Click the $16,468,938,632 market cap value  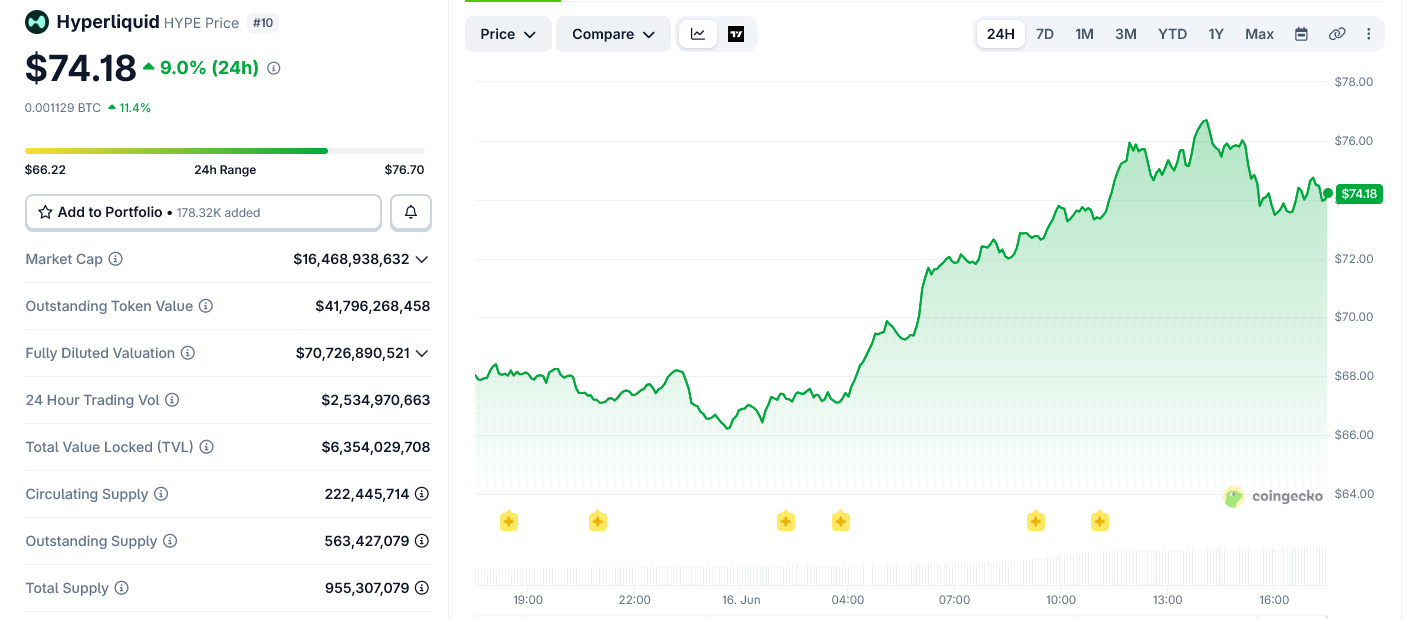coord(351,259)
